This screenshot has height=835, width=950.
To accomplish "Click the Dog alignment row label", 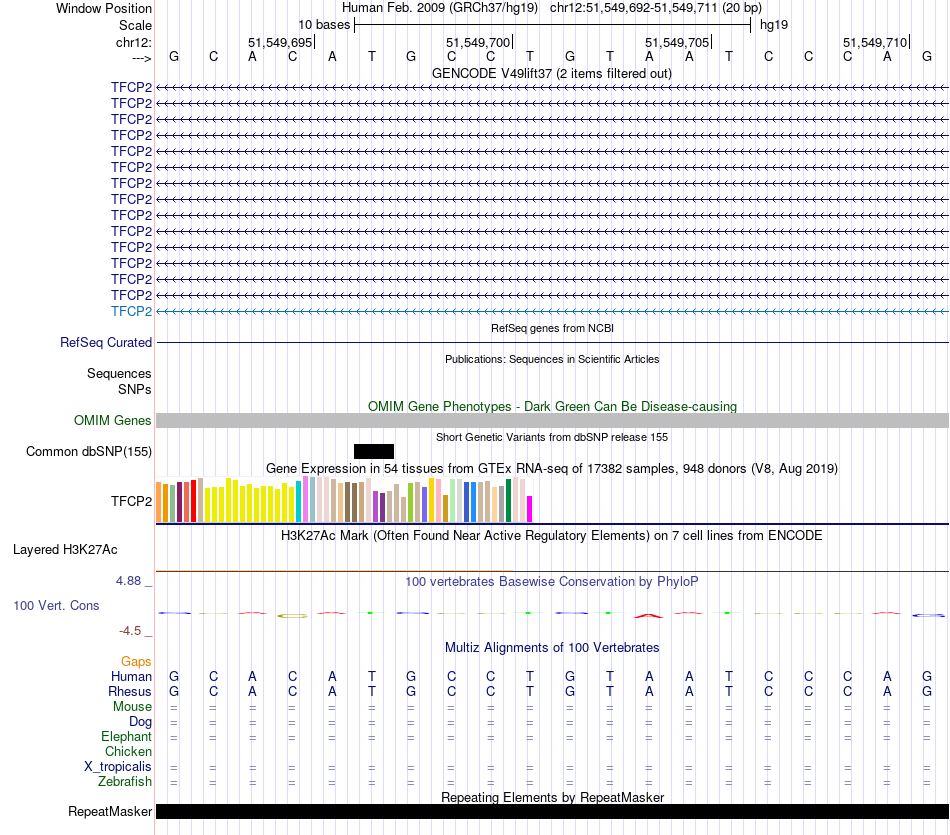I will 140,722.
